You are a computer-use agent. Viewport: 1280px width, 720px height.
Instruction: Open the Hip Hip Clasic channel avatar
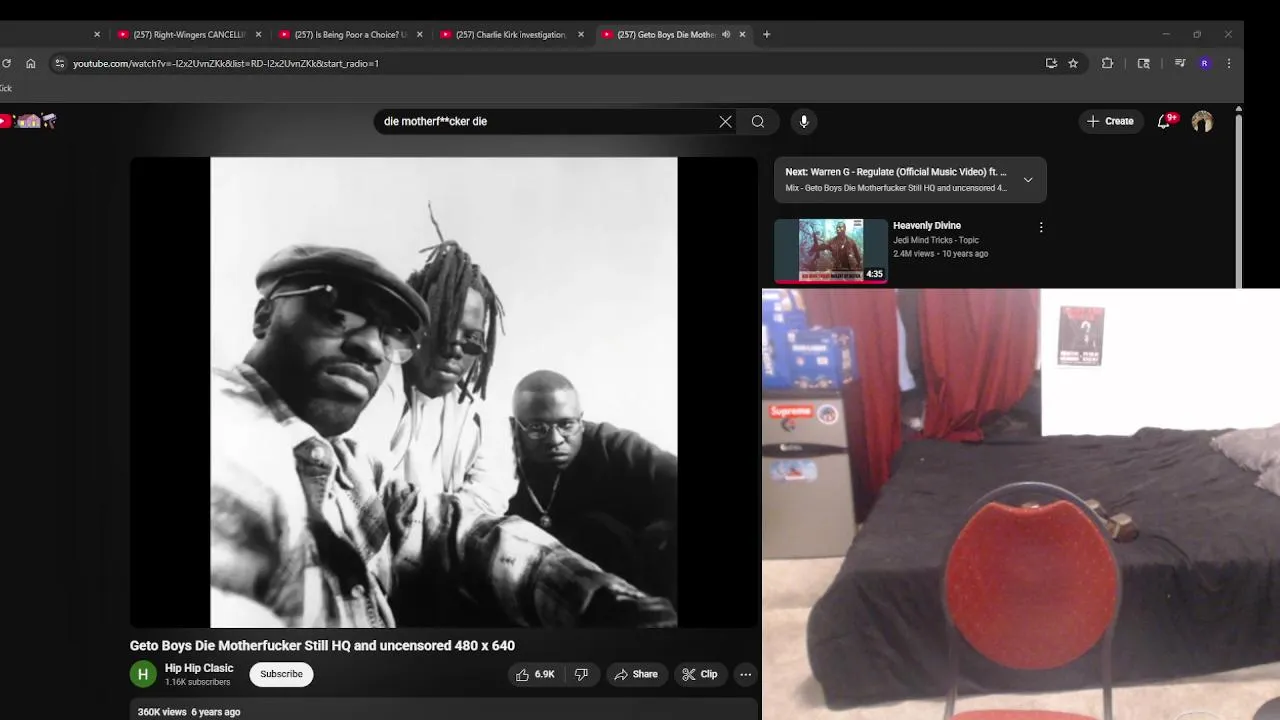pyautogui.click(x=143, y=674)
